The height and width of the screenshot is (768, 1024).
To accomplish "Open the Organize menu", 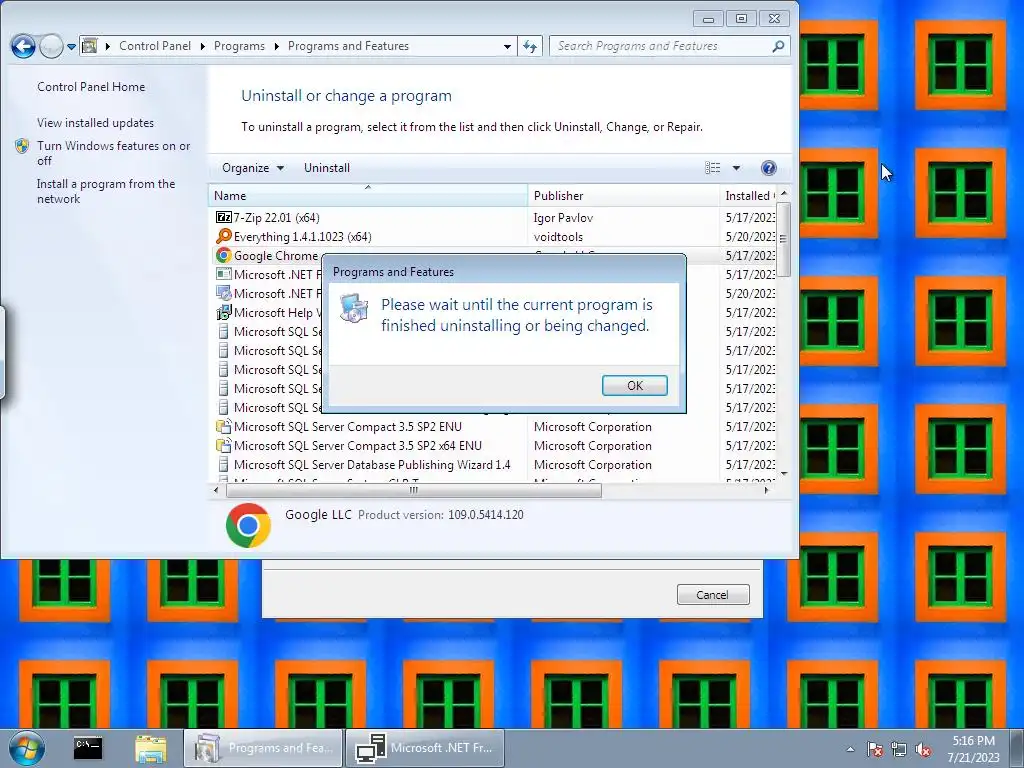I will [x=253, y=168].
